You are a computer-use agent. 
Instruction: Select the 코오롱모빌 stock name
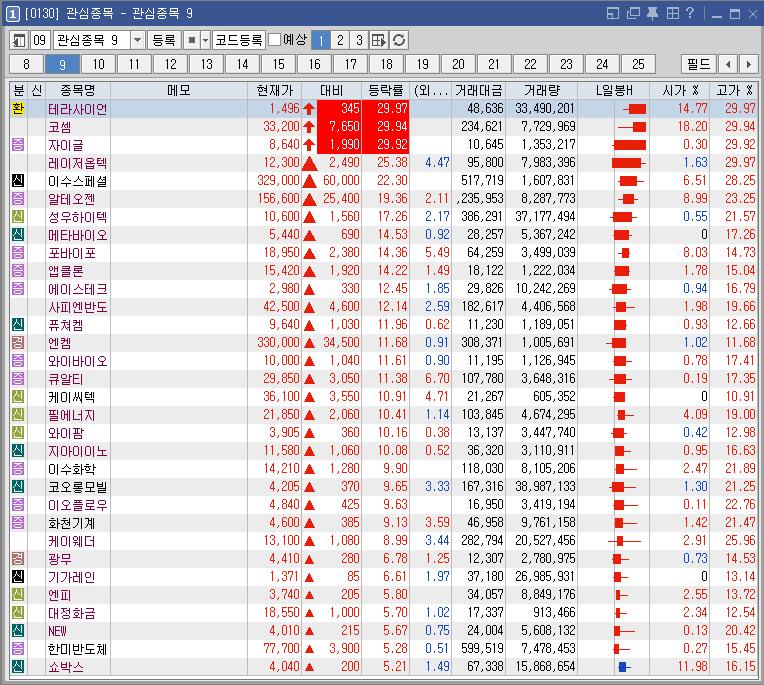point(77,487)
